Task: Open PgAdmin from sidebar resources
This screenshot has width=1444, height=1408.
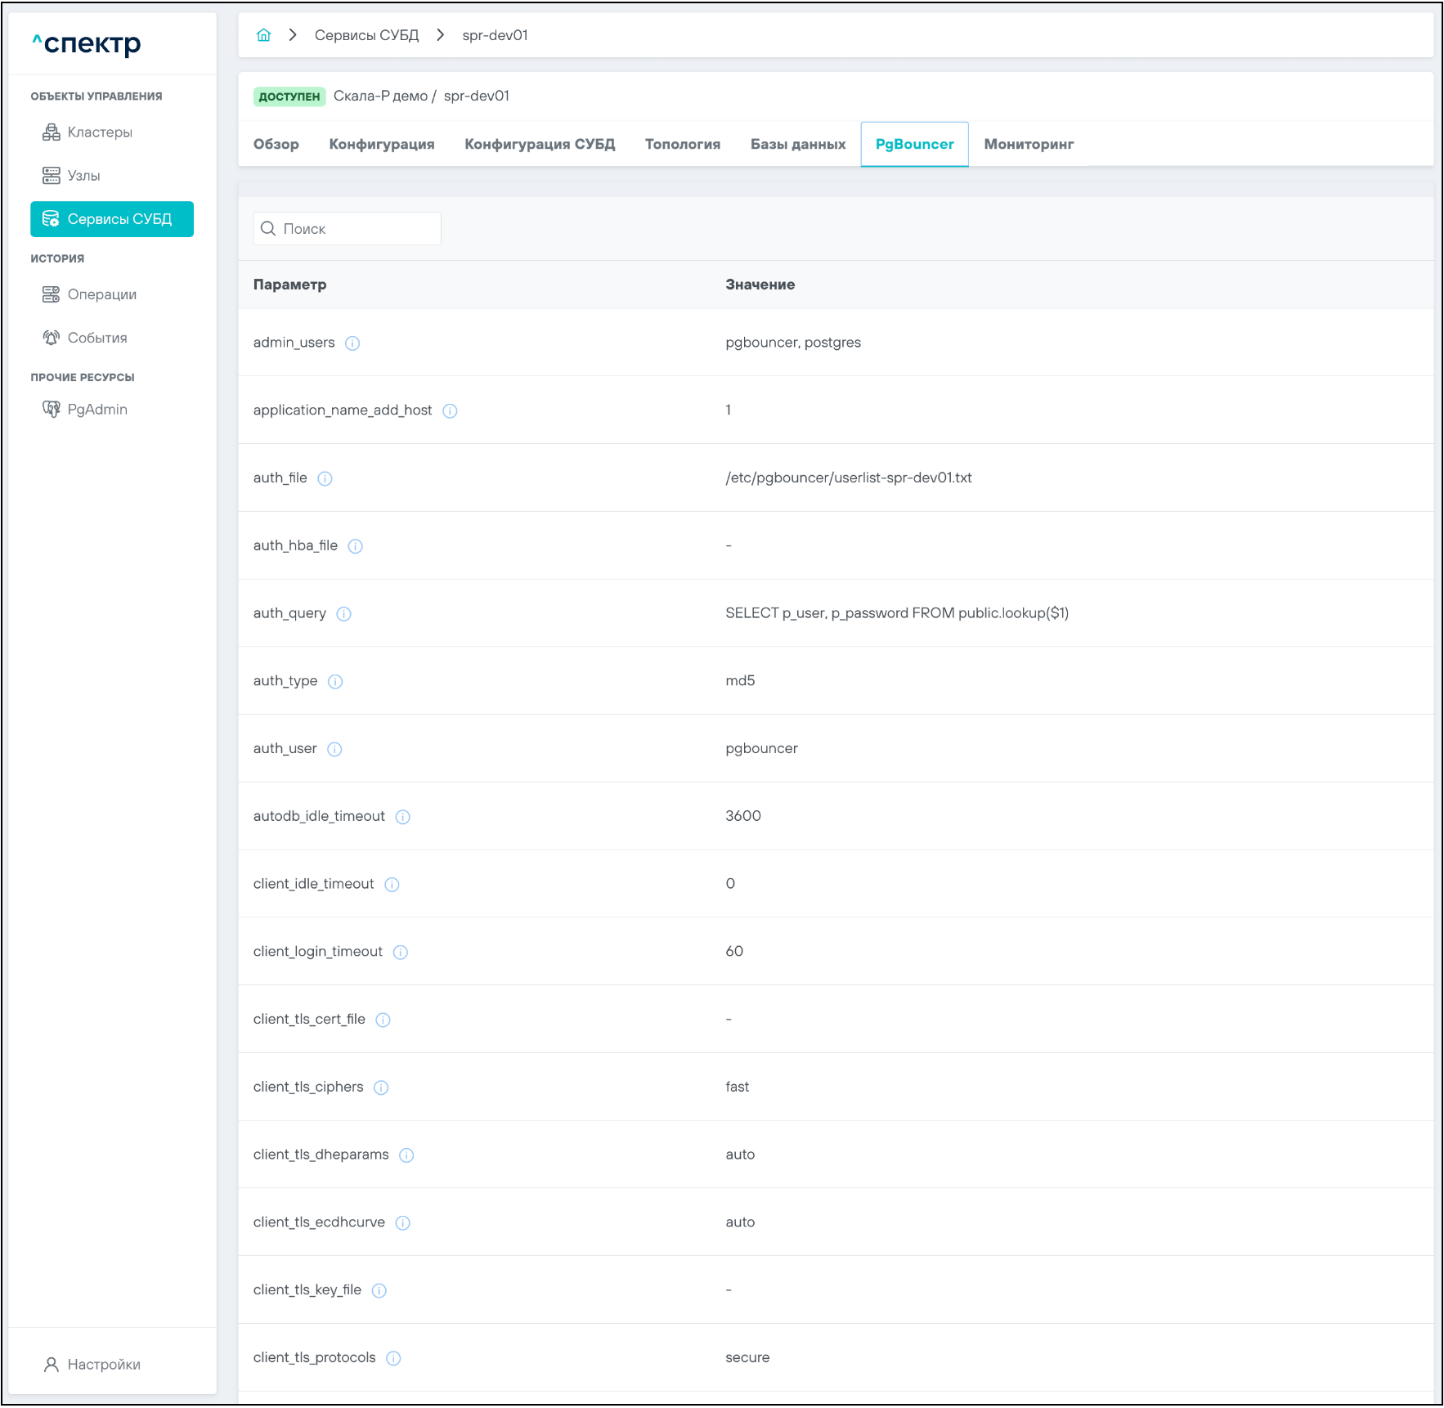Action: click(97, 409)
